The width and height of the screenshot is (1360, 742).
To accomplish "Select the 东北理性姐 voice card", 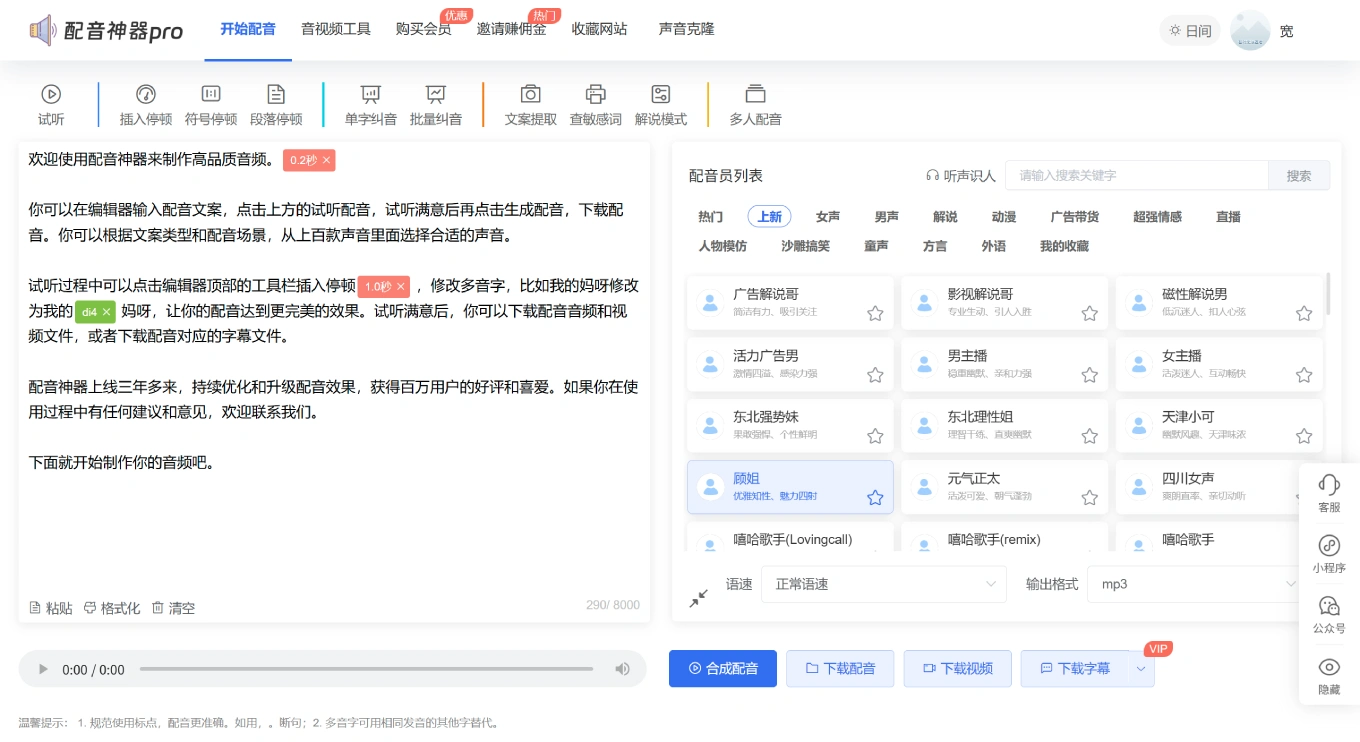I will pyautogui.click(x=1004, y=426).
